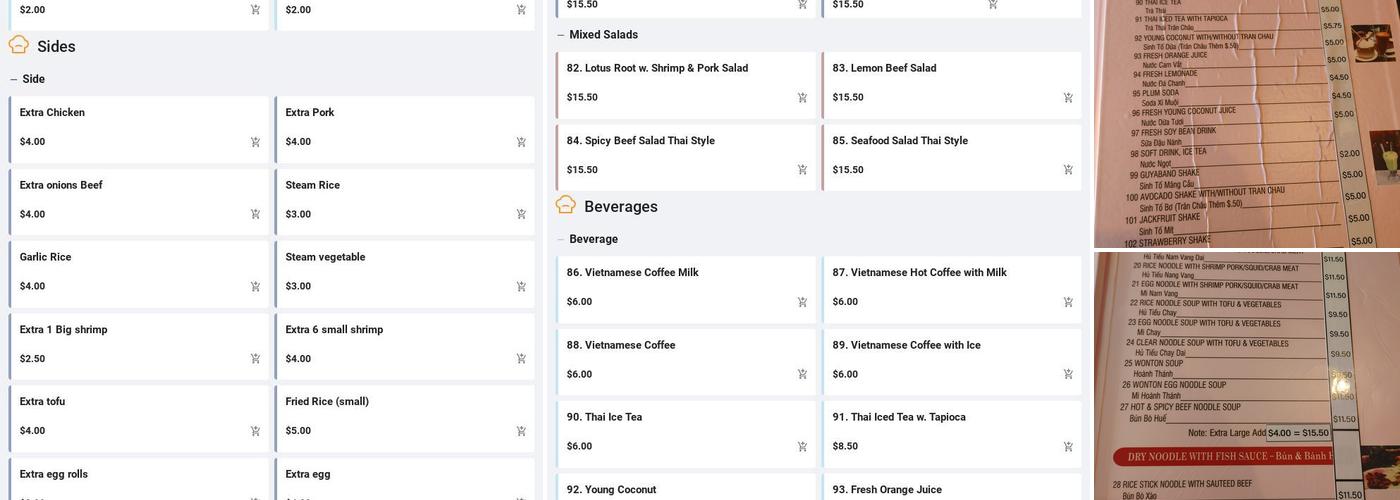
Task: Add Extra Chicken to cart
Action: tap(255, 142)
